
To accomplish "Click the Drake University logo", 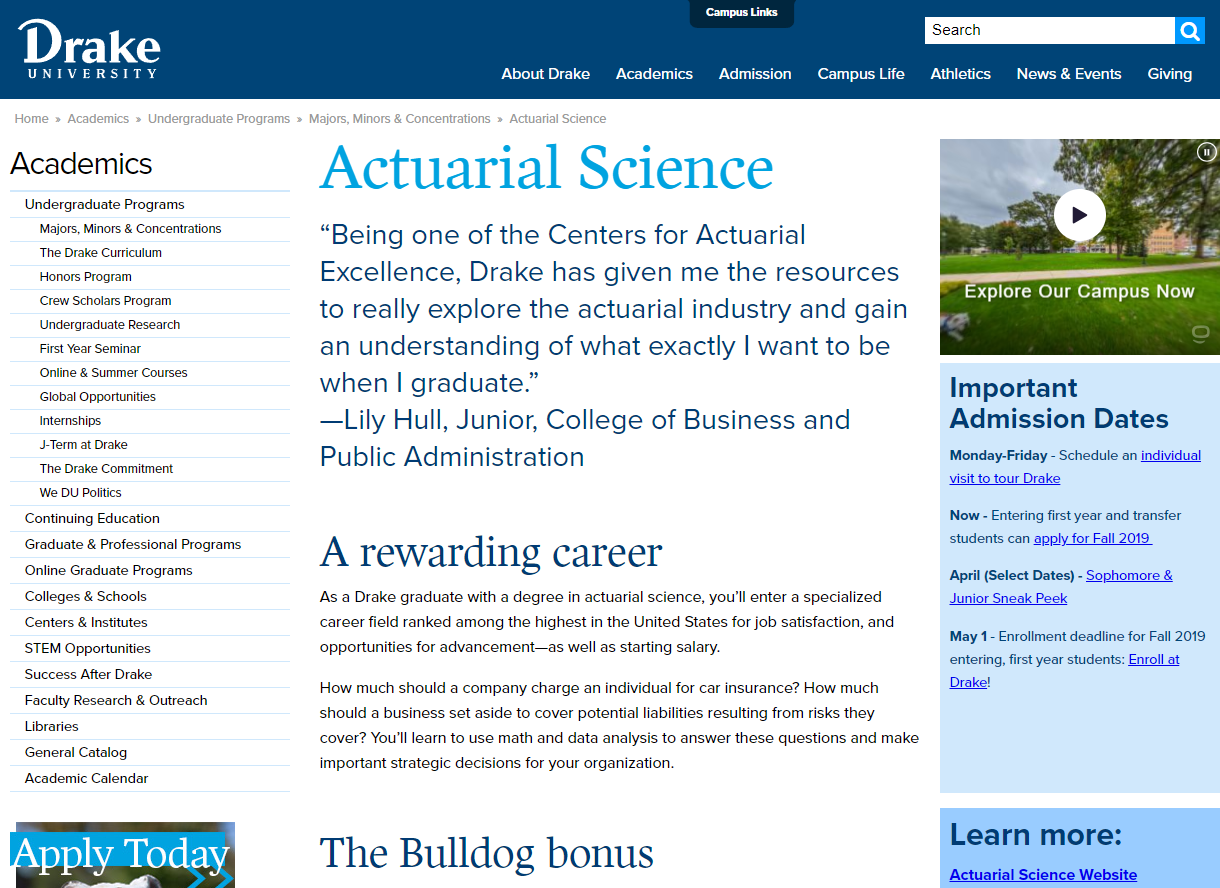I will pos(89,49).
